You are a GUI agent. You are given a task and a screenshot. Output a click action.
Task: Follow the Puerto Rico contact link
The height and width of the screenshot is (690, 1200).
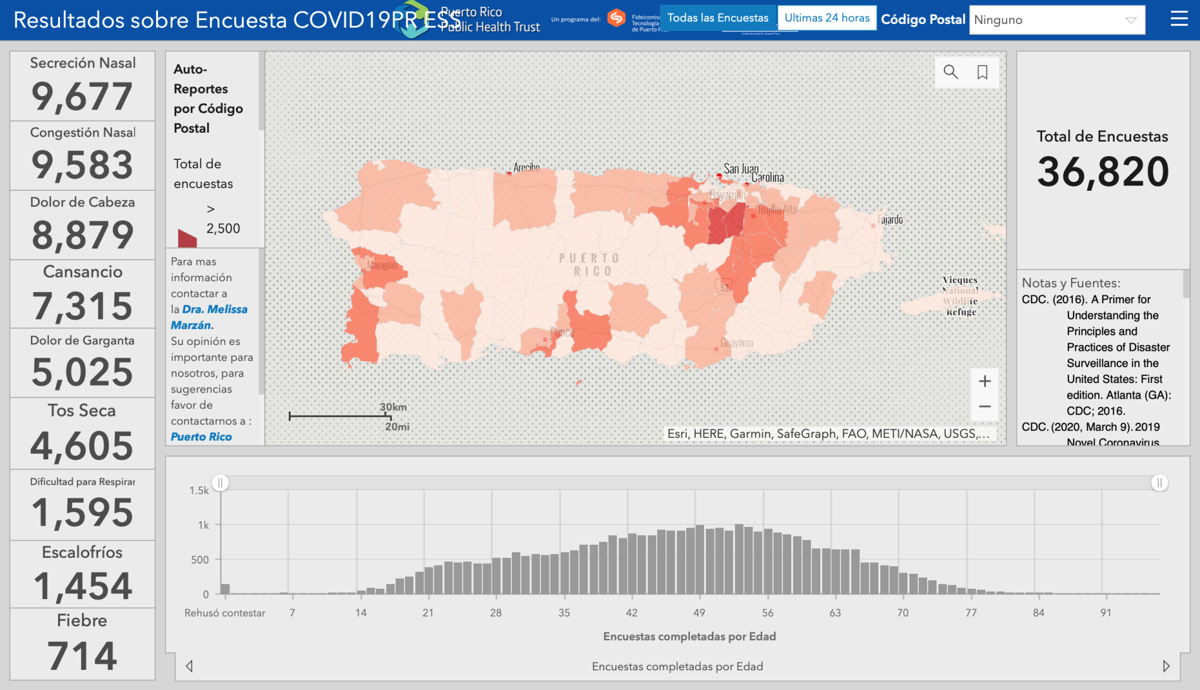(201, 437)
